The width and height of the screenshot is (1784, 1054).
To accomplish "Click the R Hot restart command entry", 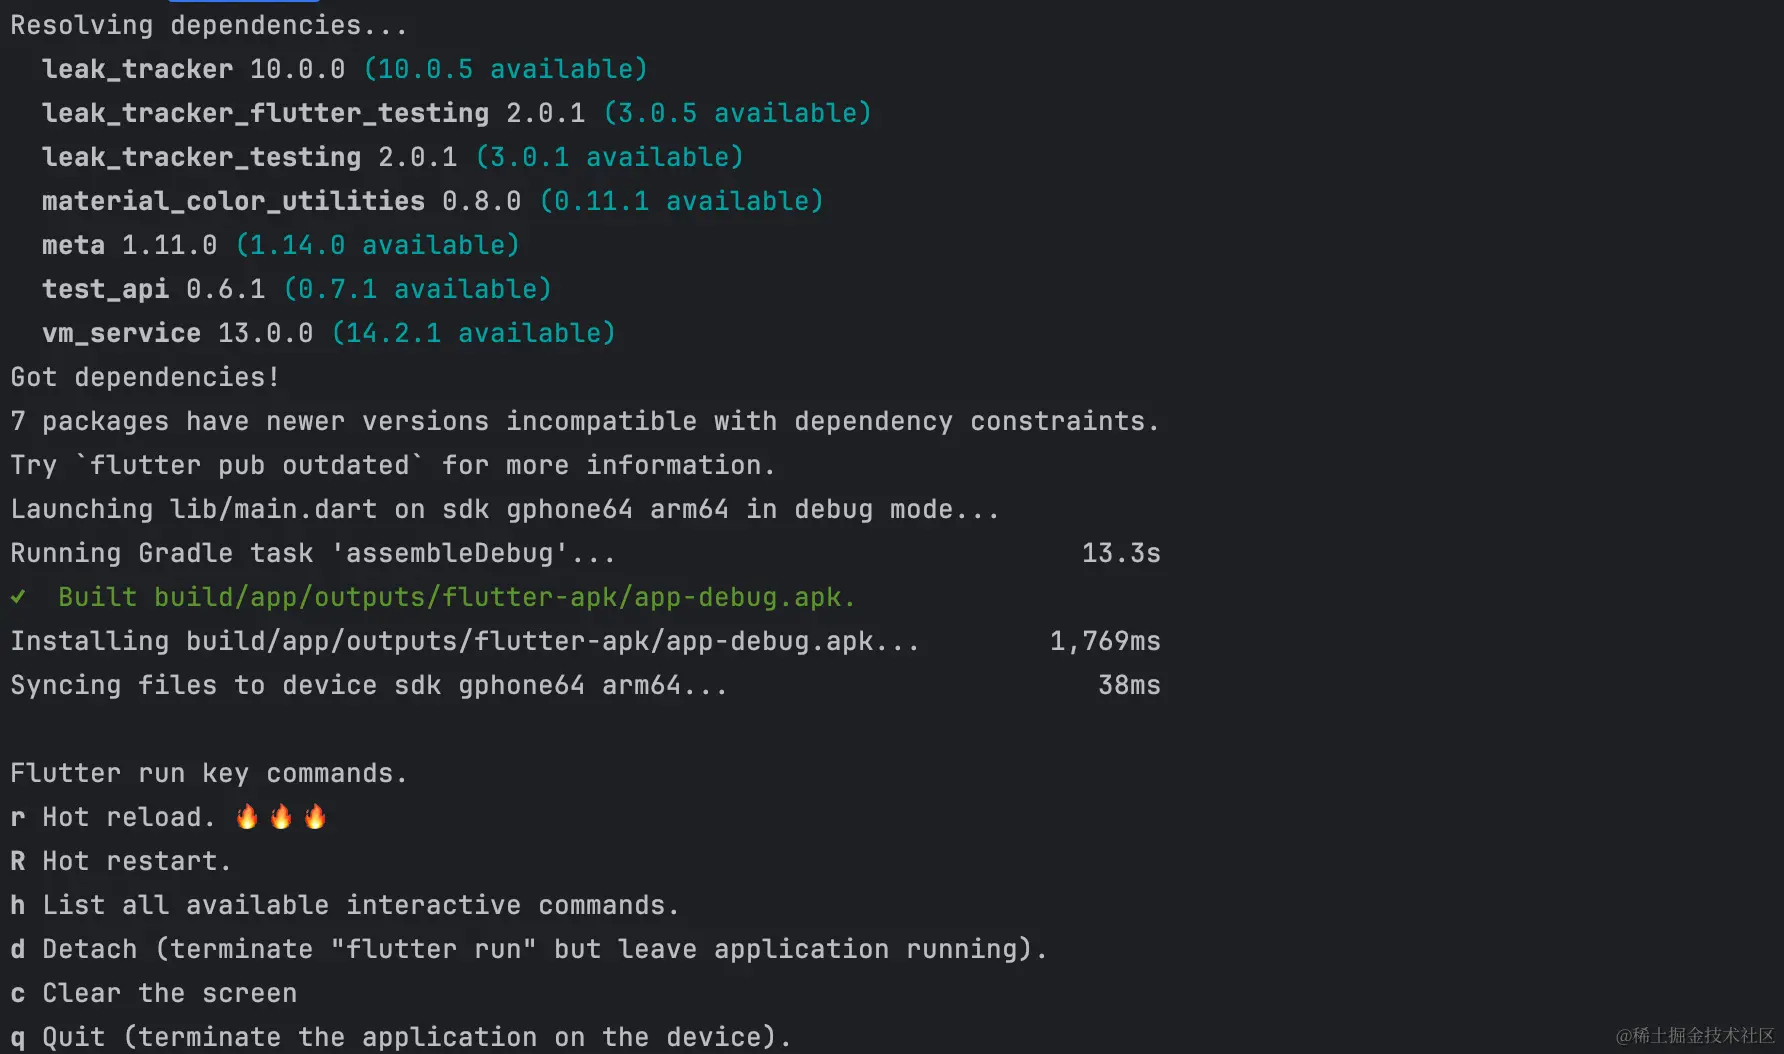I will click(x=120, y=860).
